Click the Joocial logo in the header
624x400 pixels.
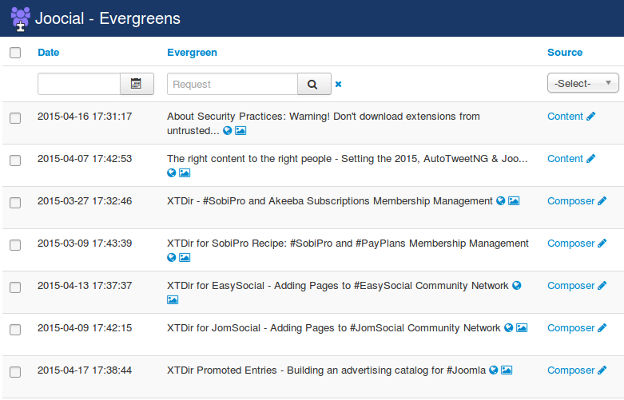click(20, 19)
